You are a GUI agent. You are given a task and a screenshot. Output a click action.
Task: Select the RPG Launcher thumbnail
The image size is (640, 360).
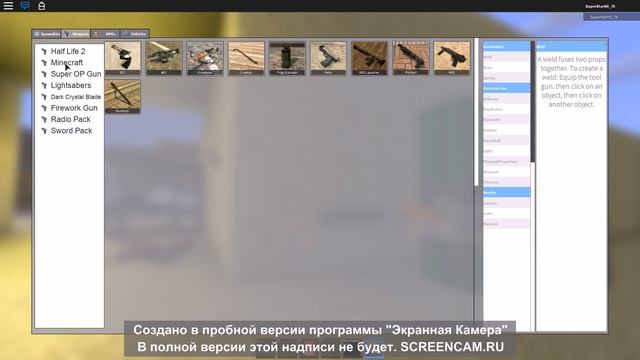pyautogui.click(x=369, y=58)
